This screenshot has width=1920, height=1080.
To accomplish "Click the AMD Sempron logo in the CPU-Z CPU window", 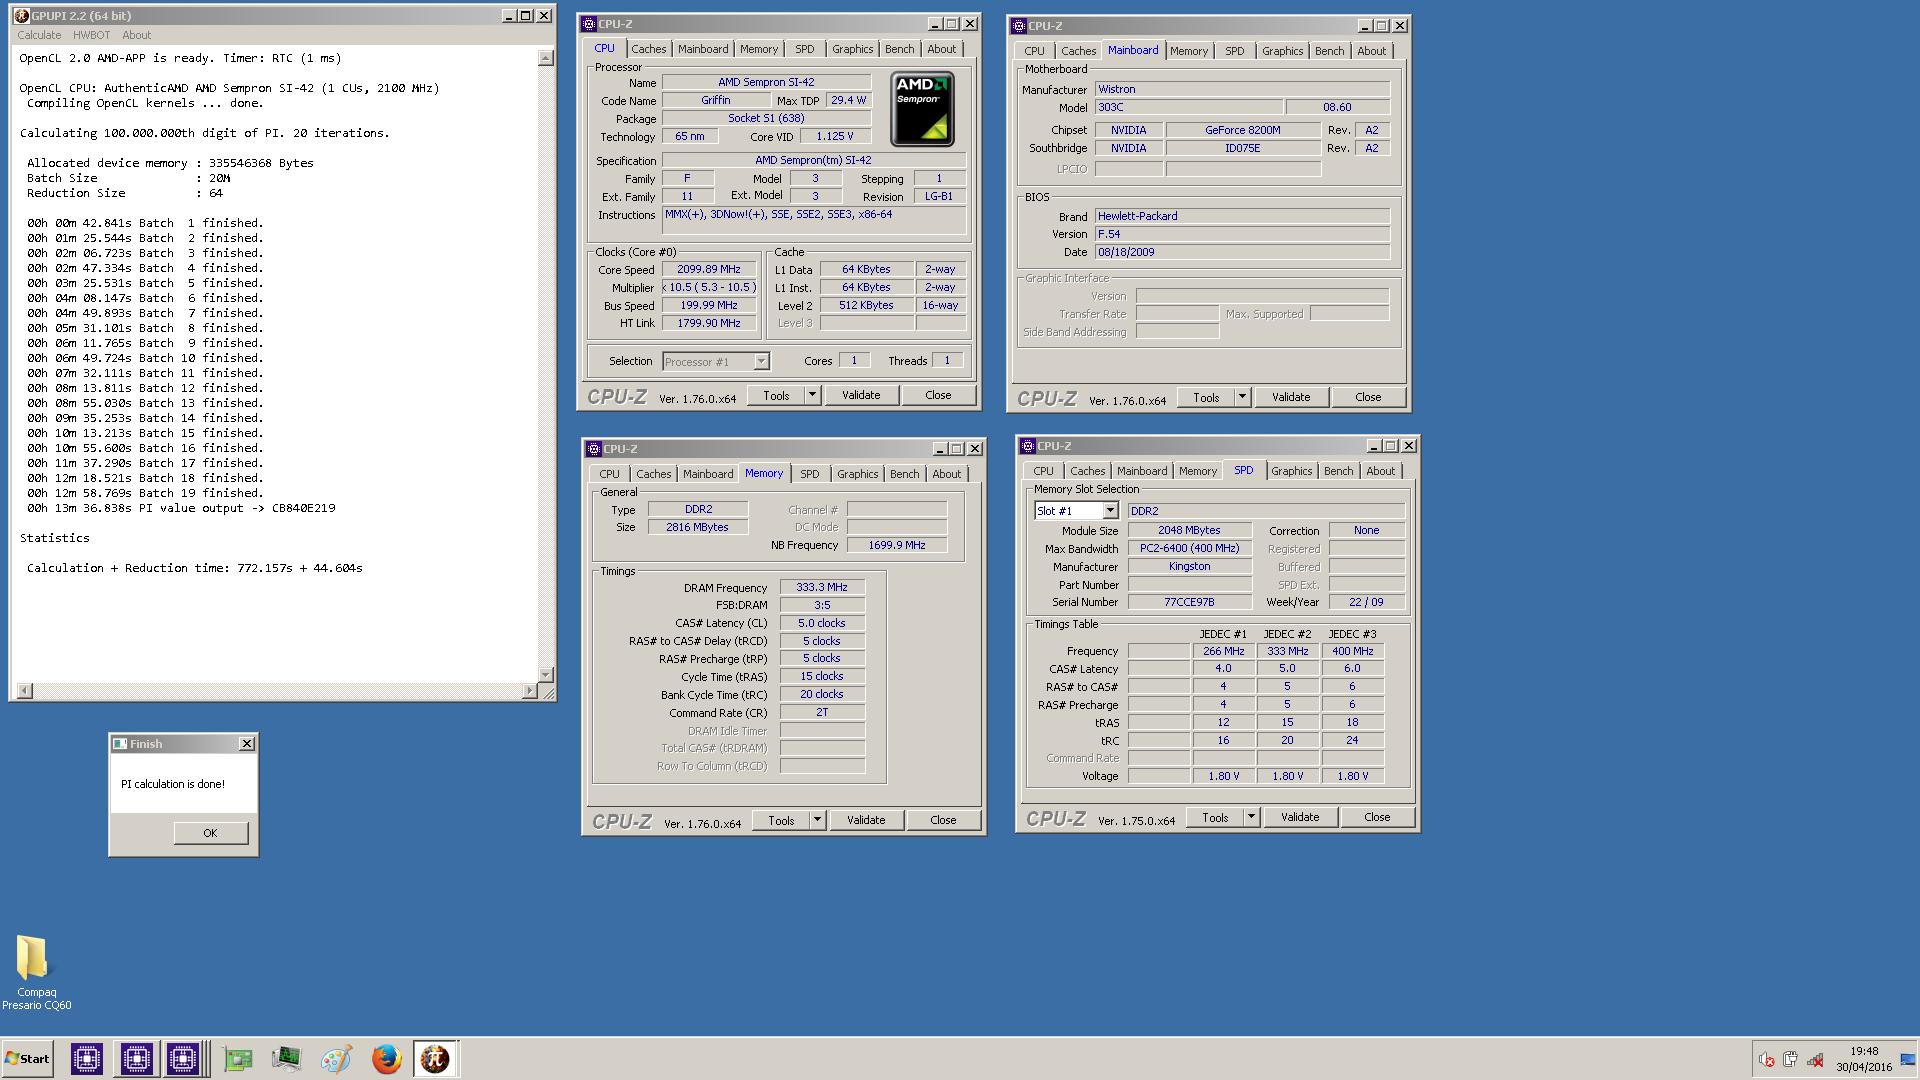I will (x=922, y=109).
